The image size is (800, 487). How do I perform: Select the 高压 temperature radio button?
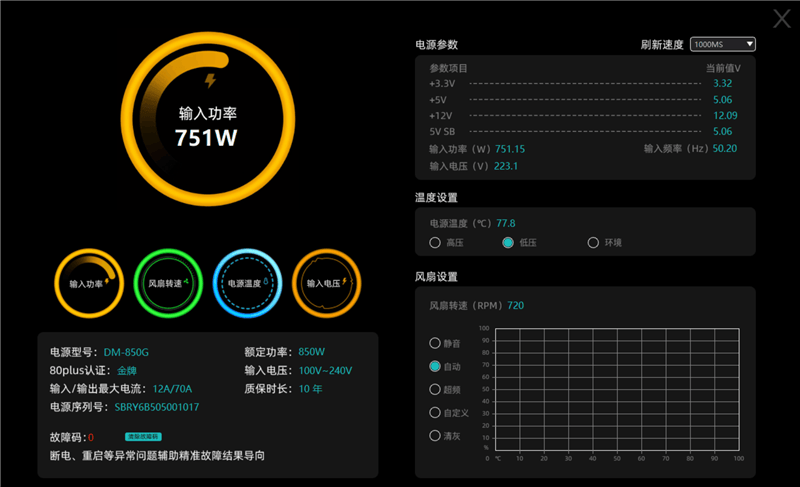[x=435, y=243]
